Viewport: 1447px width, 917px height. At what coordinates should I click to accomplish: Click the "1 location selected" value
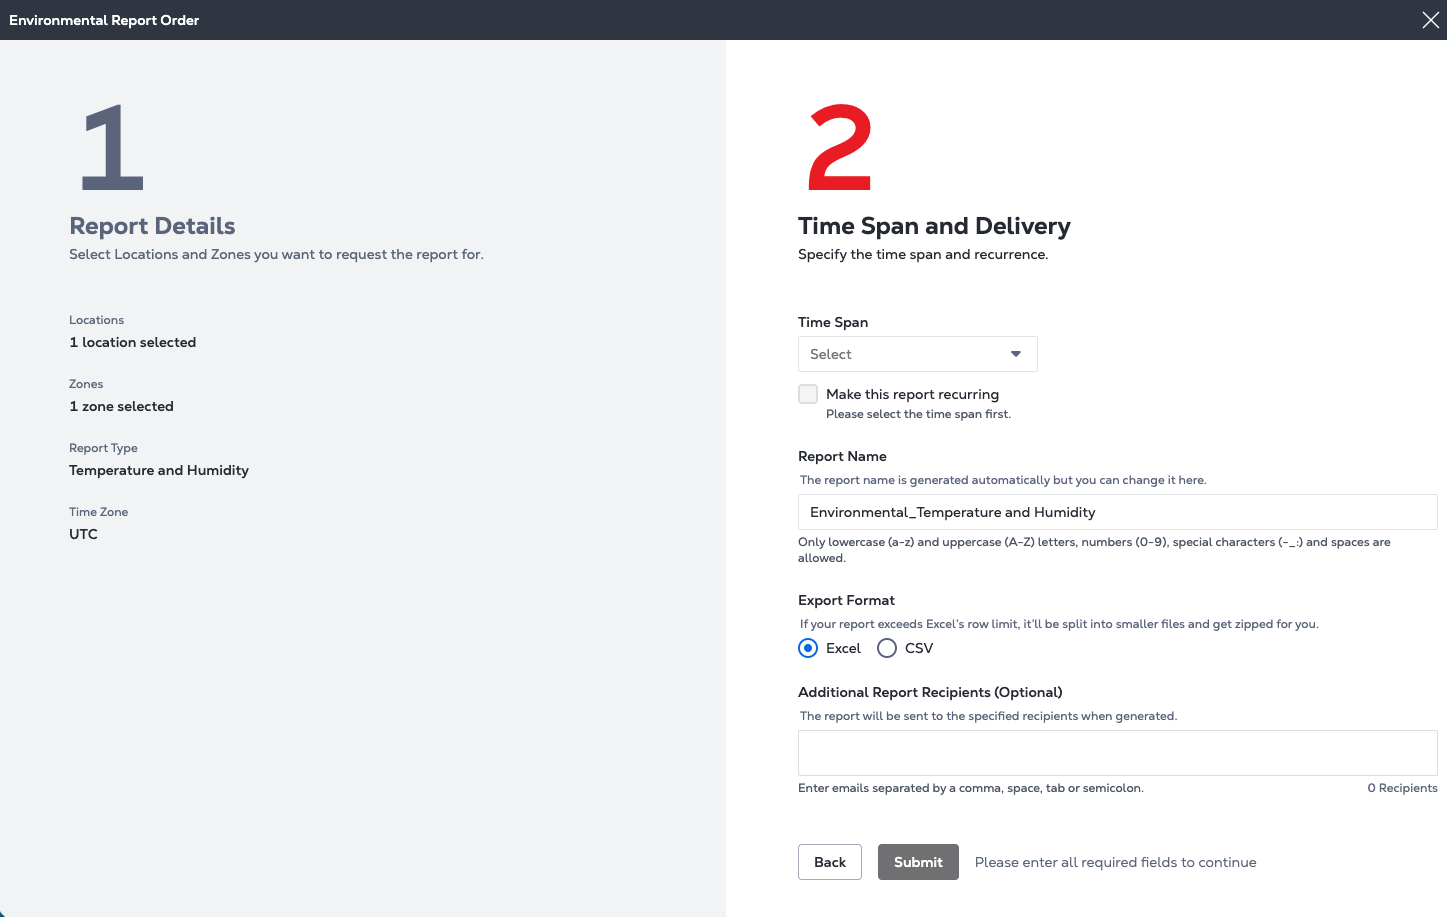[133, 342]
